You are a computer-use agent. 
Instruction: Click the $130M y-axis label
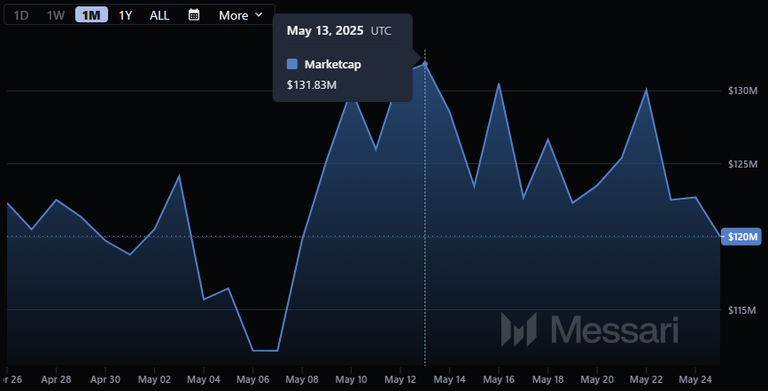pyautogui.click(x=743, y=91)
